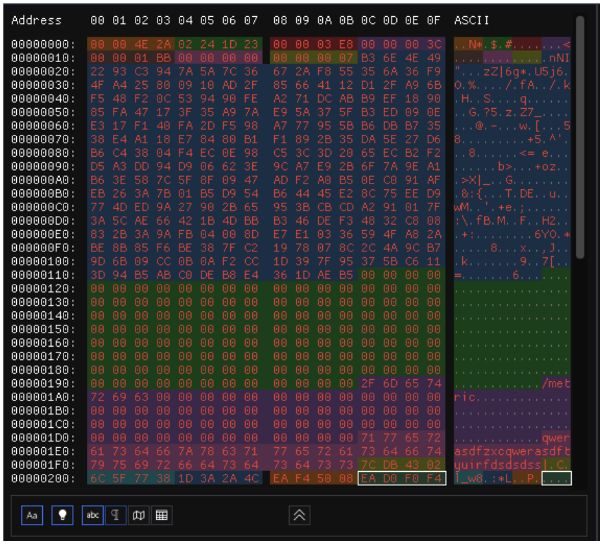Toggle uppercase hex characters (Aa icon)
The height and width of the screenshot is (544, 603).
[x=32, y=514]
